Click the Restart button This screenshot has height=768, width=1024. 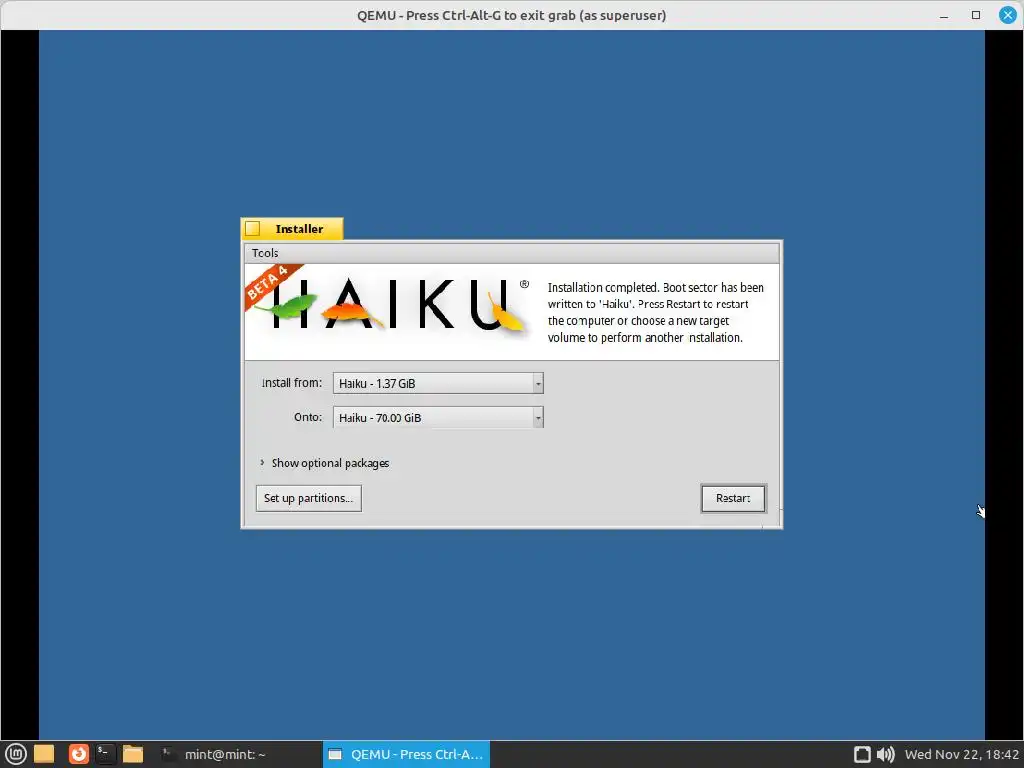pos(733,498)
